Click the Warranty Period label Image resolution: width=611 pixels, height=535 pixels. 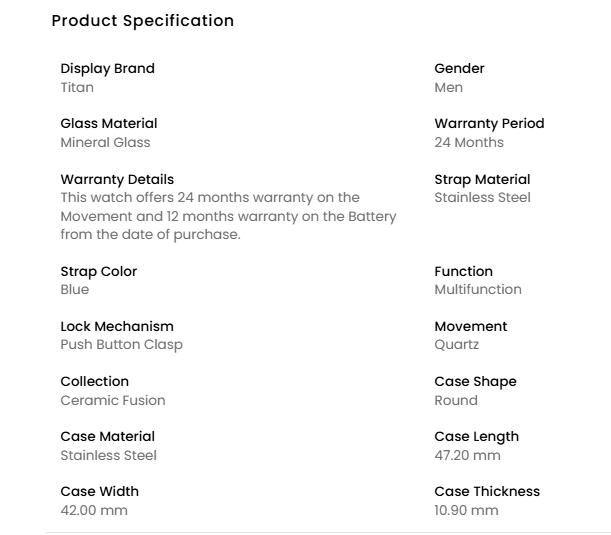coord(489,123)
